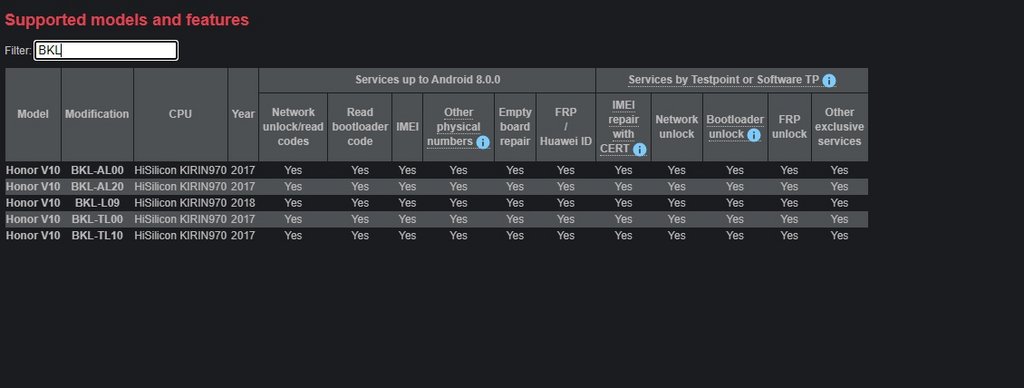Click the CPU column header

(180, 114)
